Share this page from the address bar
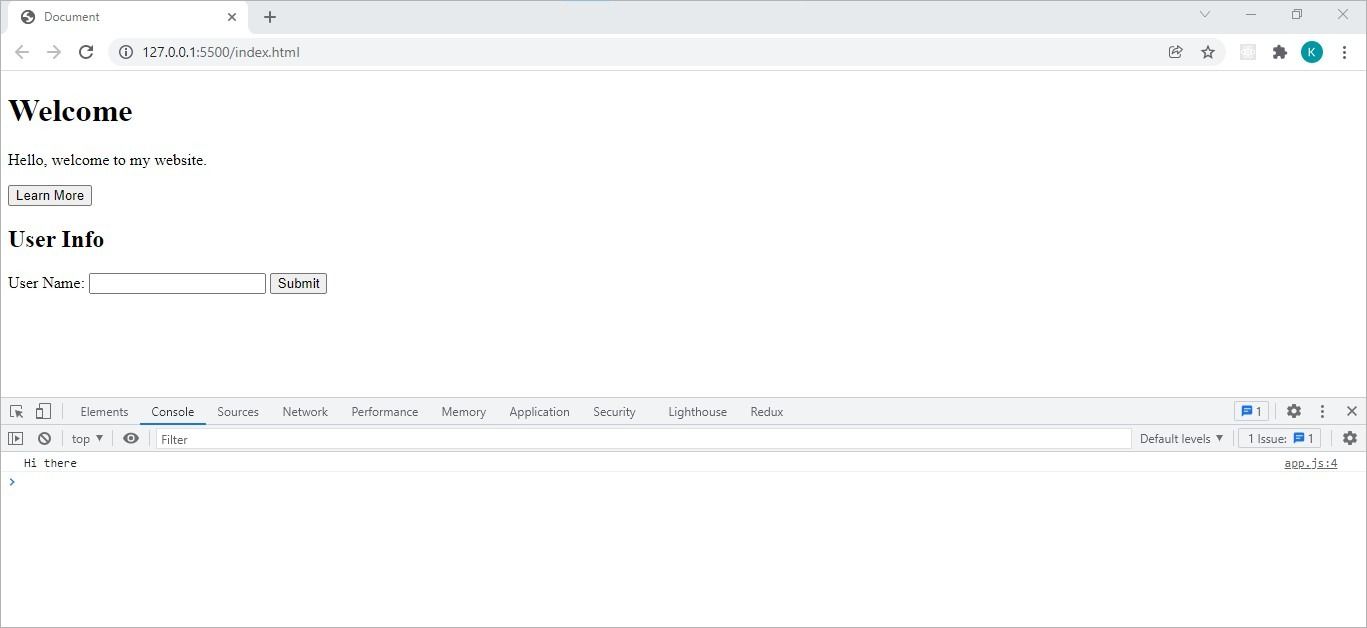This screenshot has height=628, width=1367. click(x=1176, y=52)
